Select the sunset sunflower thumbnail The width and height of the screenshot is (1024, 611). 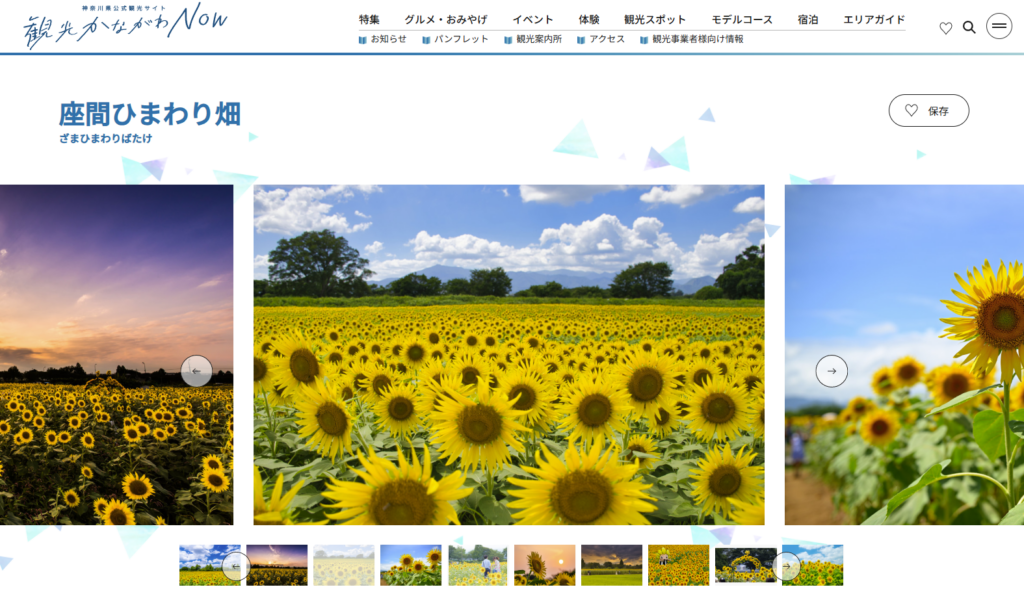(544, 565)
